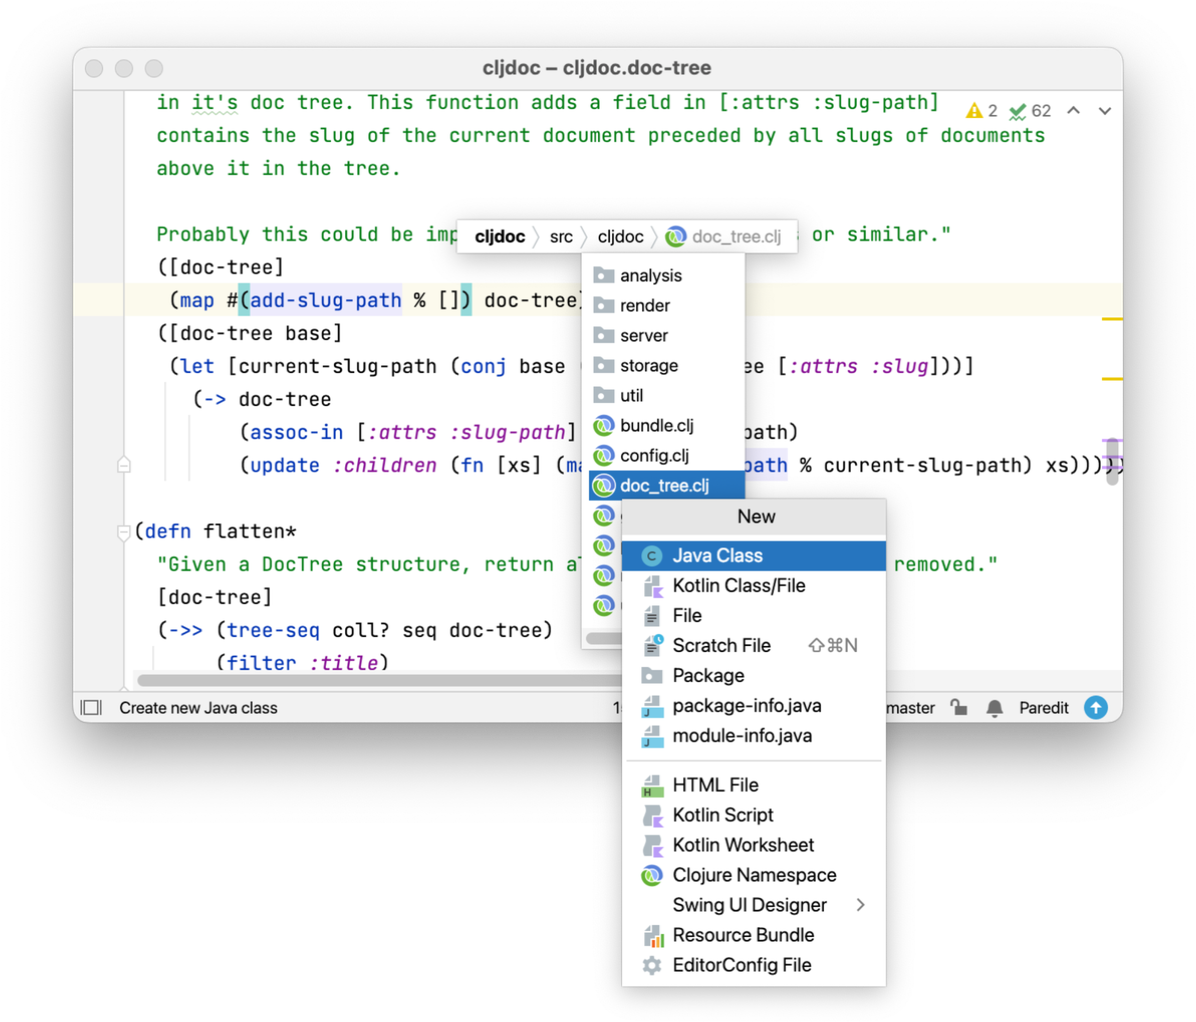The image size is (1196, 1022).
Task: Open the render folder
Action: (x=664, y=305)
